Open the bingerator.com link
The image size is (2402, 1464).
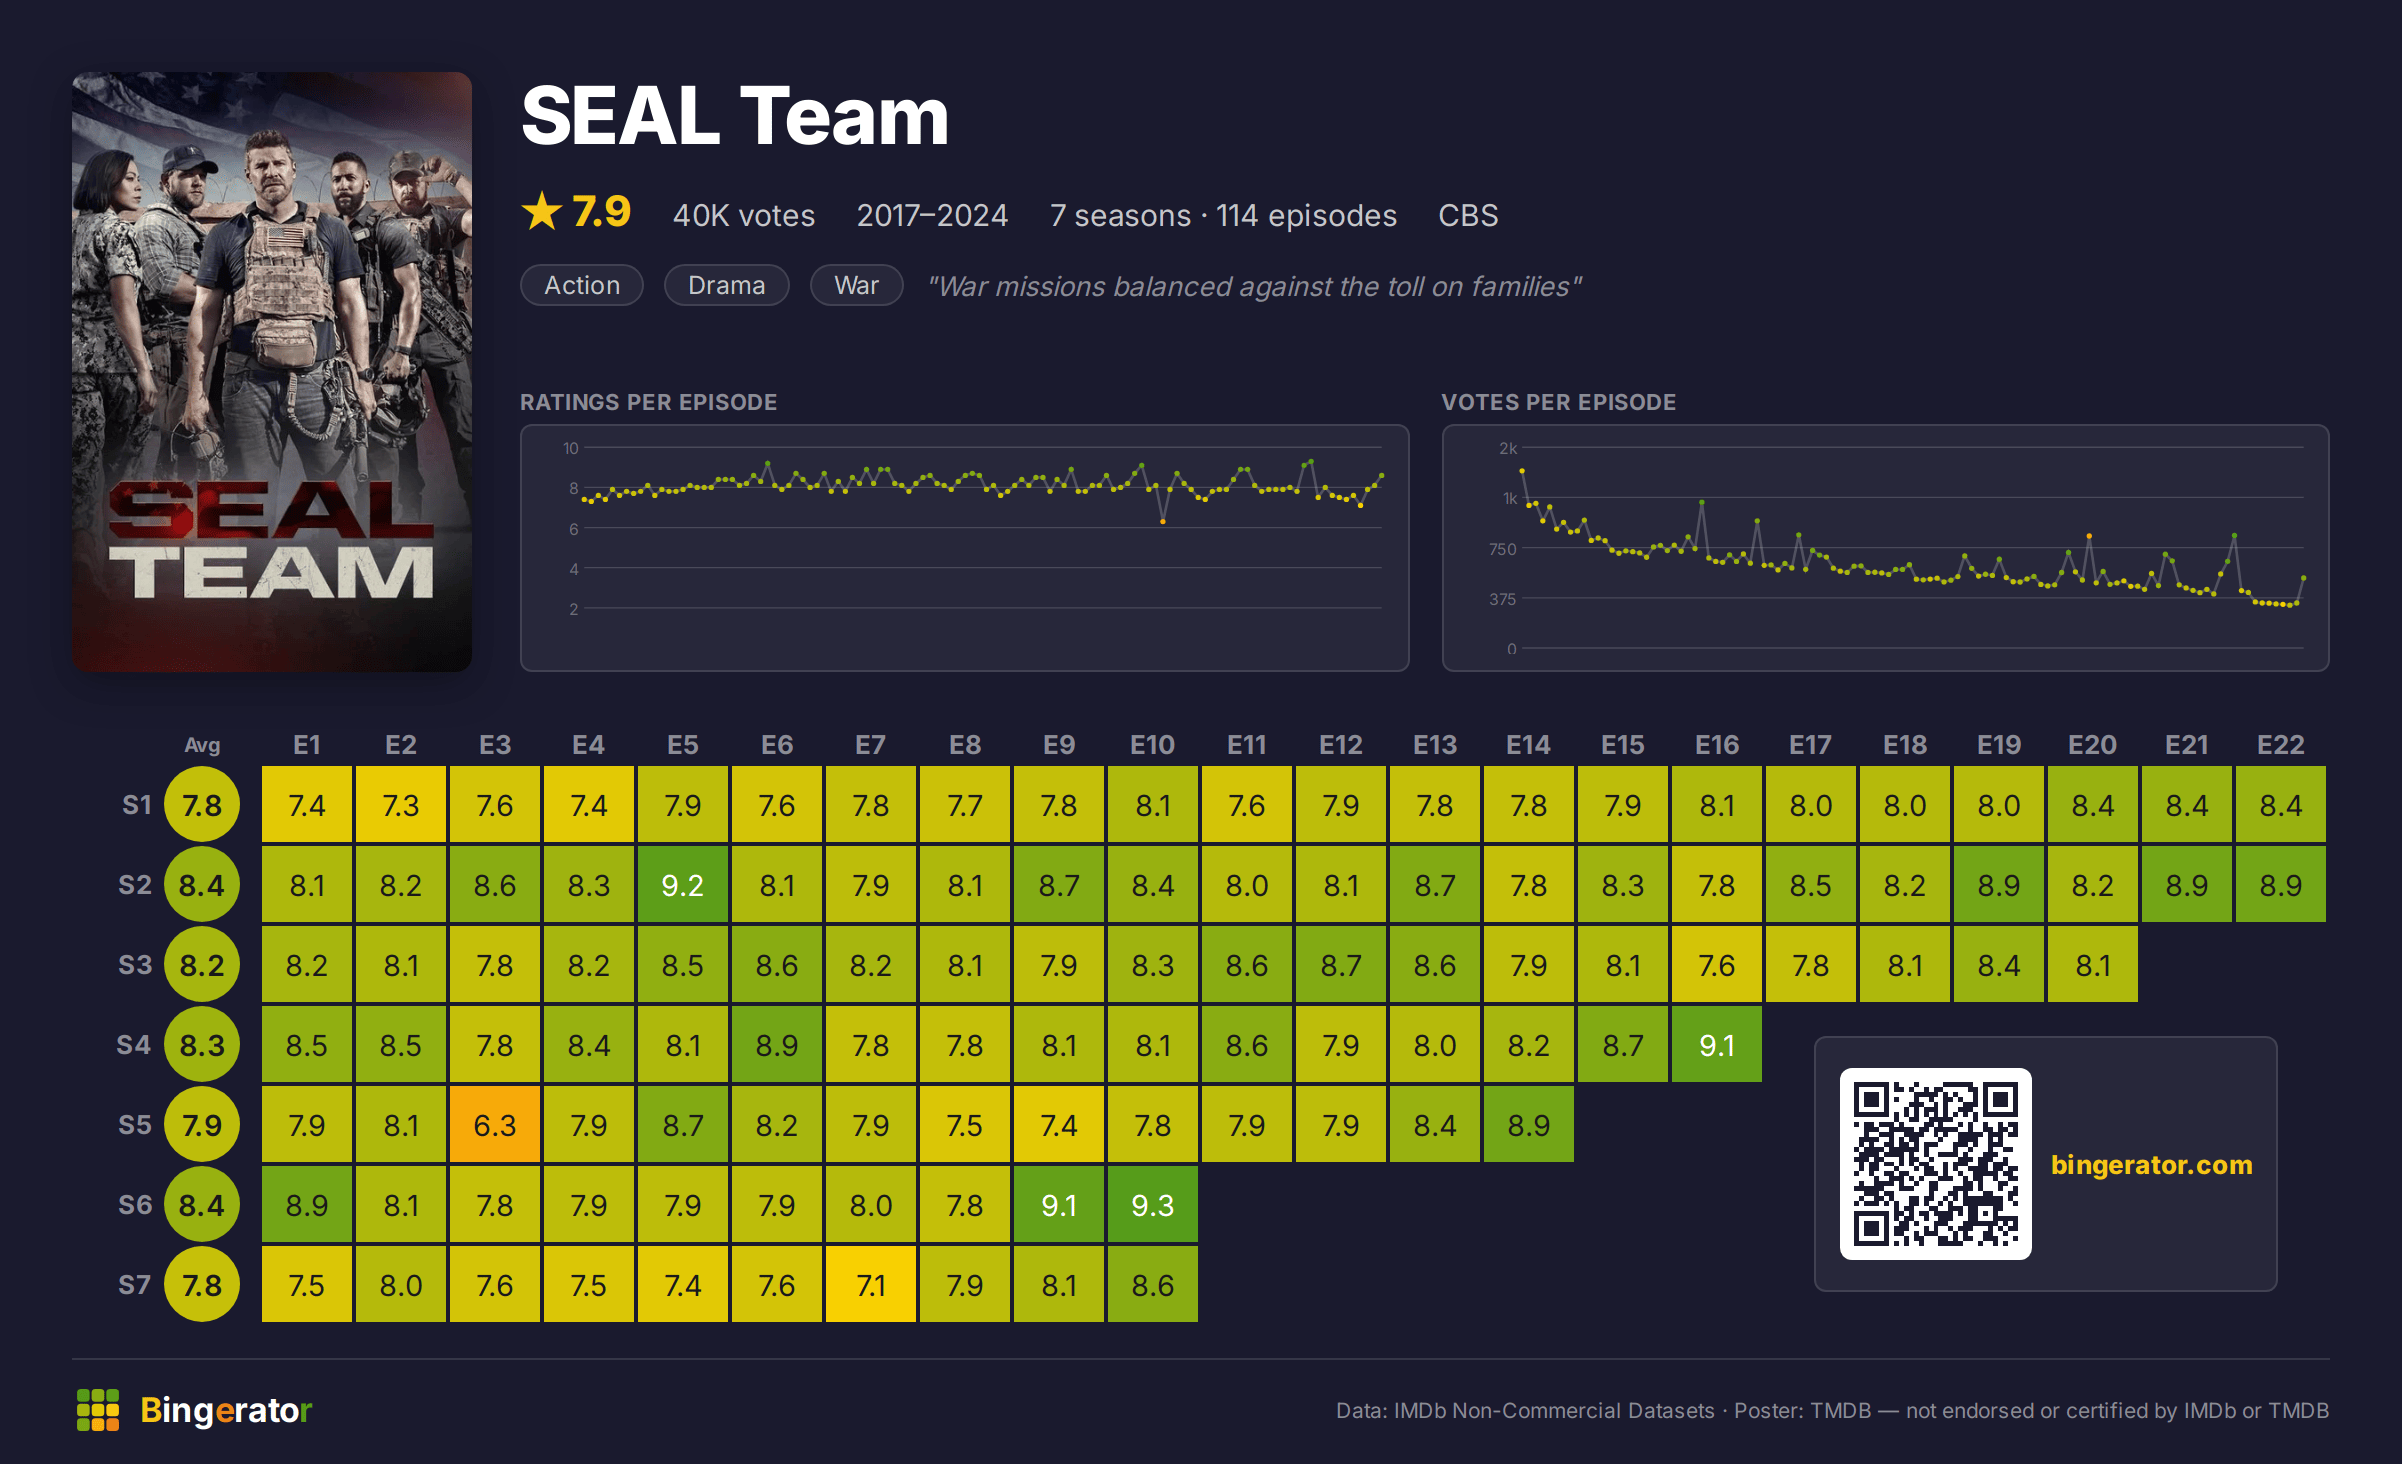pyautogui.click(x=2152, y=1165)
